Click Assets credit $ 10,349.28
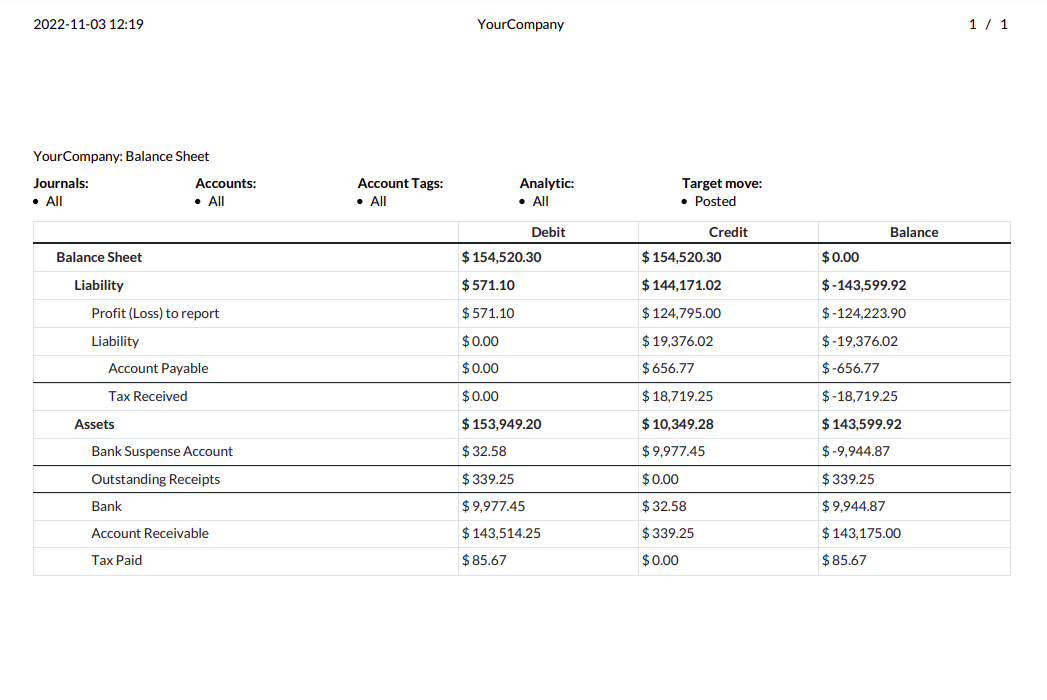The width and height of the screenshot is (1047, 700). [x=677, y=424]
